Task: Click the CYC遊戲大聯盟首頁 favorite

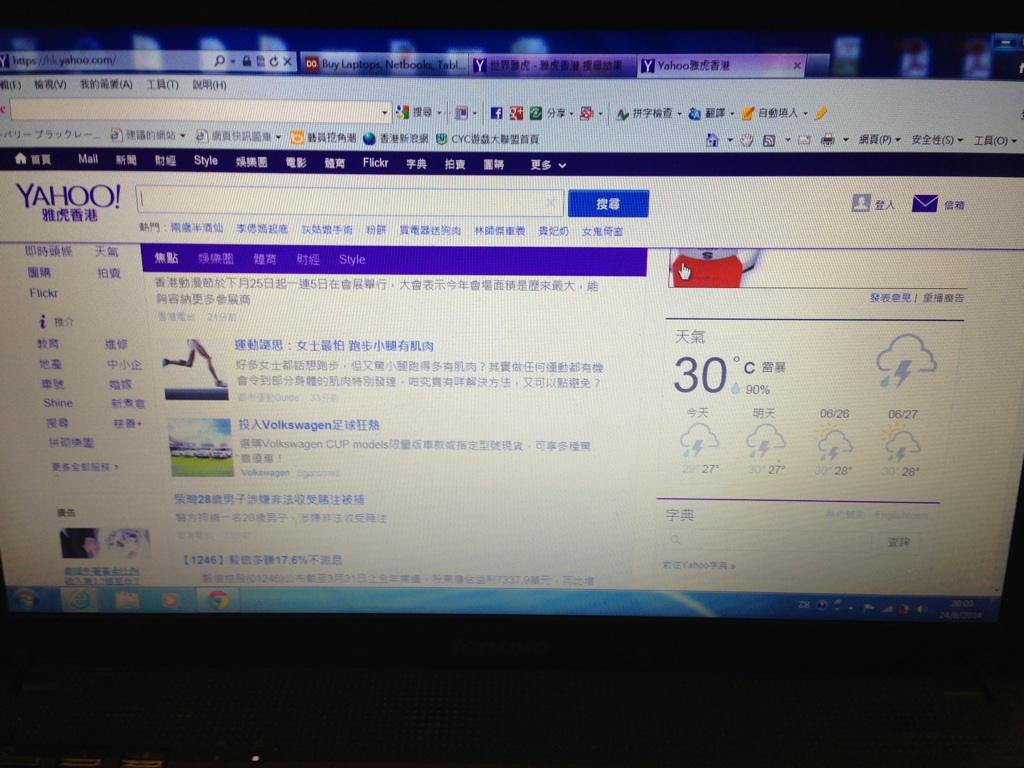Action: pyautogui.click(x=488, y=139)
